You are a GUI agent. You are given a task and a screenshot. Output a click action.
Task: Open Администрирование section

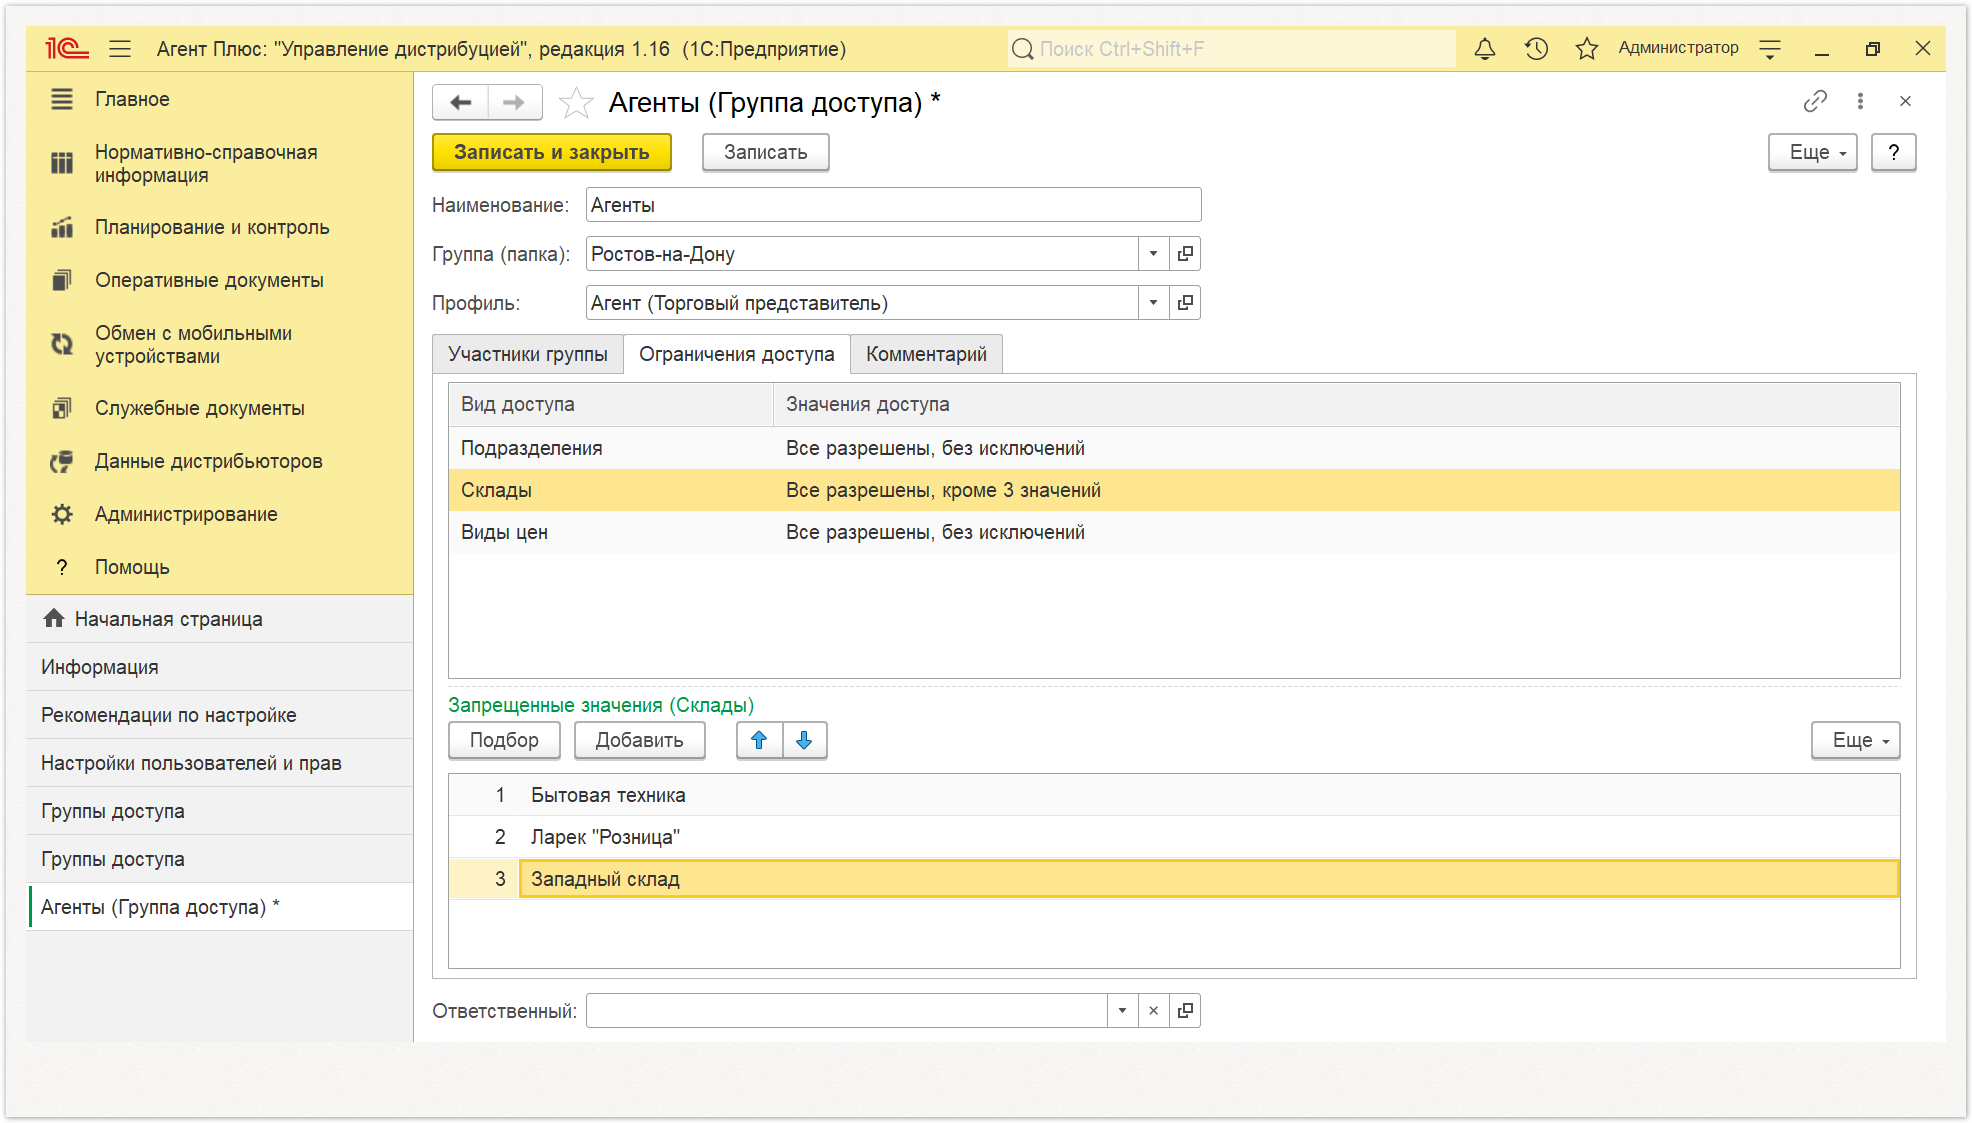tap(220, 514)
